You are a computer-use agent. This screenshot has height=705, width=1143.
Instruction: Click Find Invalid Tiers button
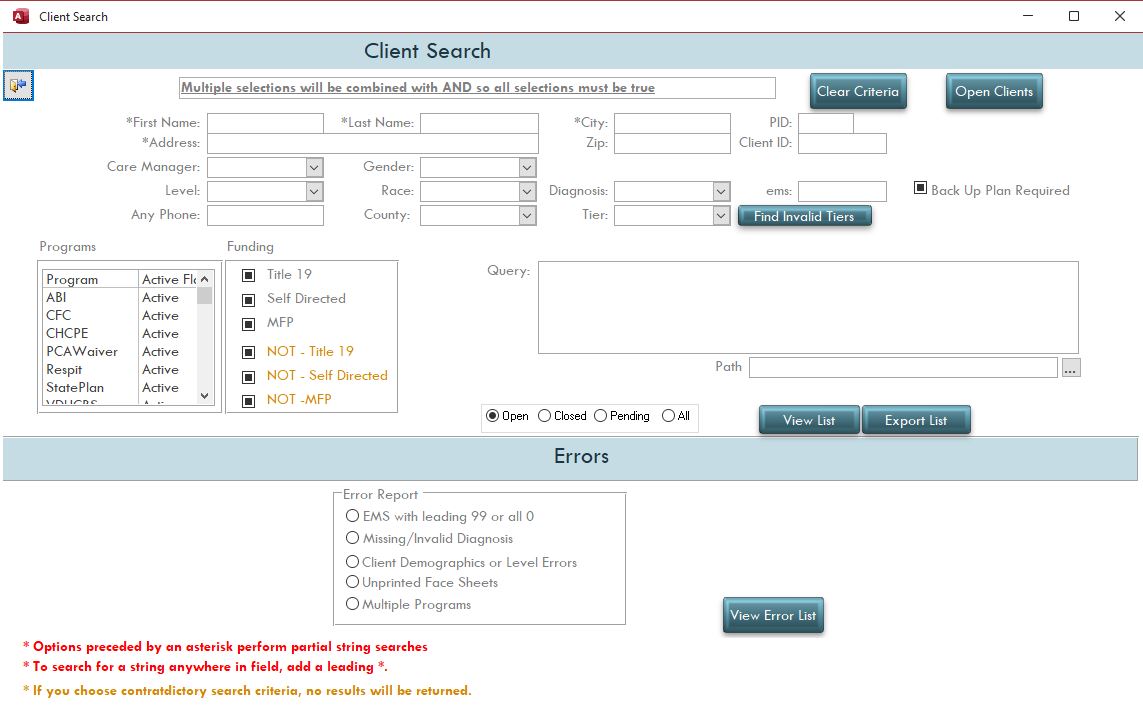pyautogui.click(x=804, y=216)
